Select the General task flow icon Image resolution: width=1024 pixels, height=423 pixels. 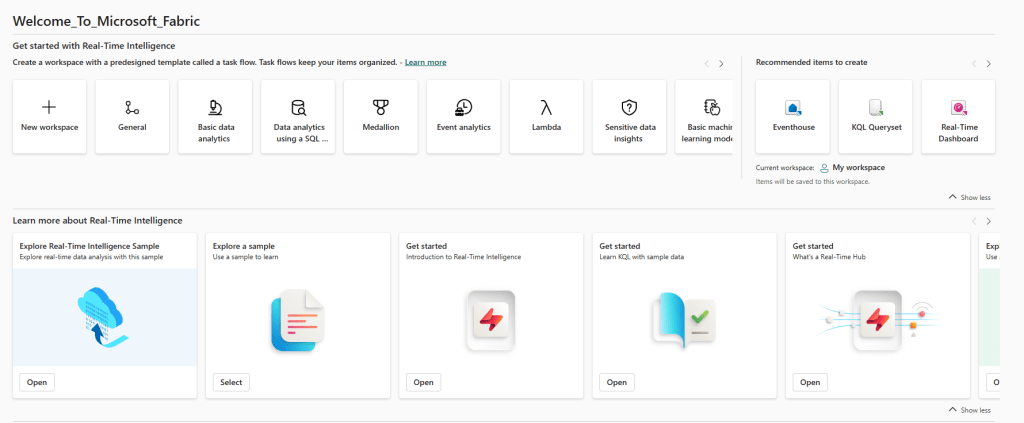coord(132,107)
